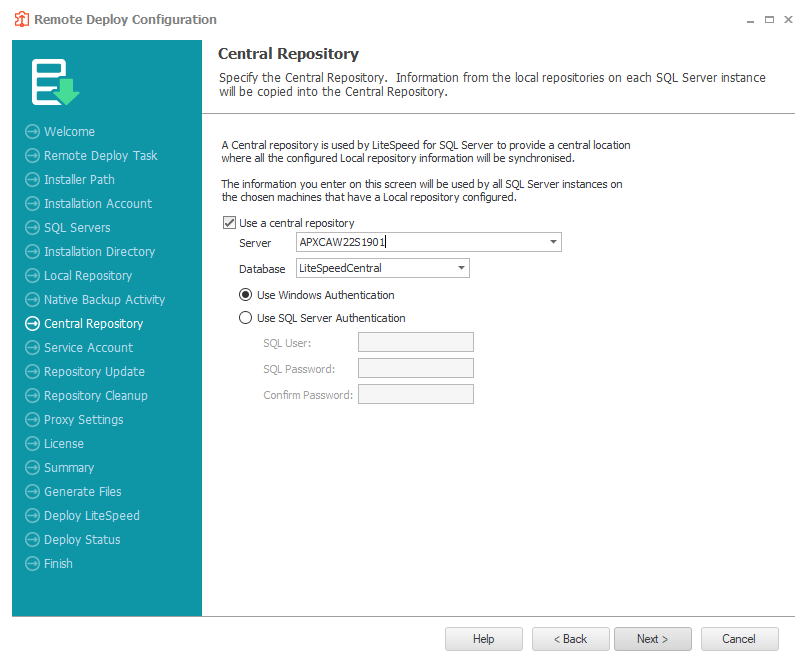The image size is (802, 662).
Task: Click the Deploy LiteSpeed step icon
Action: click(32, 516)
